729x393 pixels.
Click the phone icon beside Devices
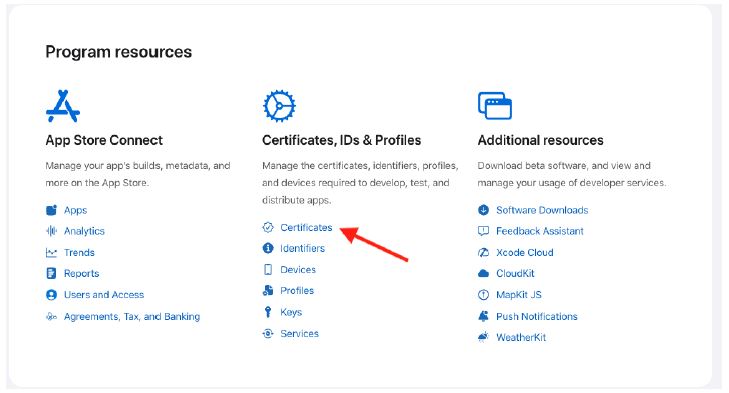(x=268, y=270)
